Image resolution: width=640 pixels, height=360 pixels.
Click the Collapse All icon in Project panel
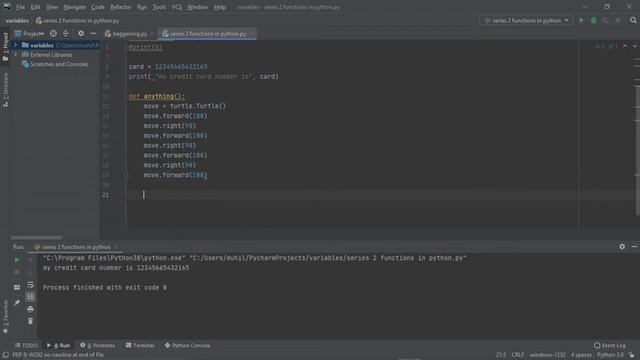(x=66, y=33)
